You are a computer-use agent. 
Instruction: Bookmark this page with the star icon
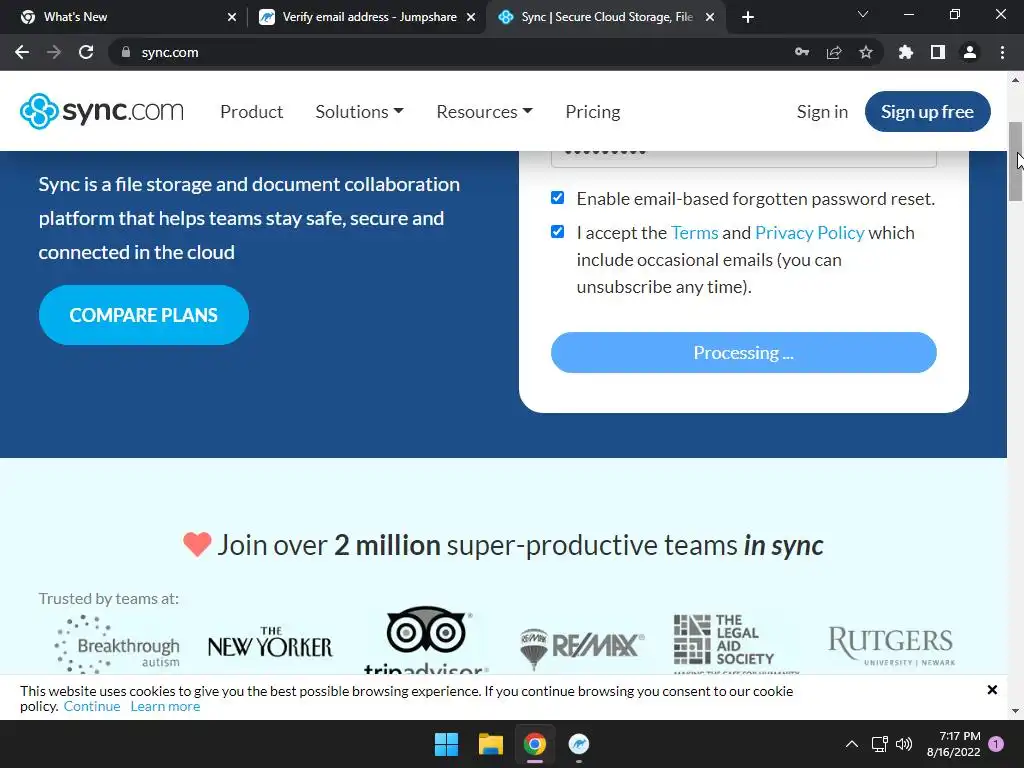point(866,52)
